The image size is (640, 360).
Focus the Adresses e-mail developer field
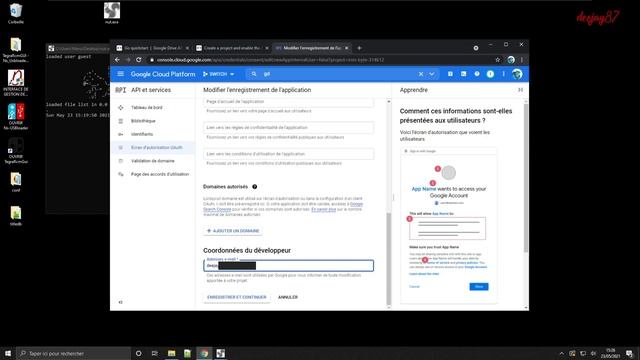288,266
